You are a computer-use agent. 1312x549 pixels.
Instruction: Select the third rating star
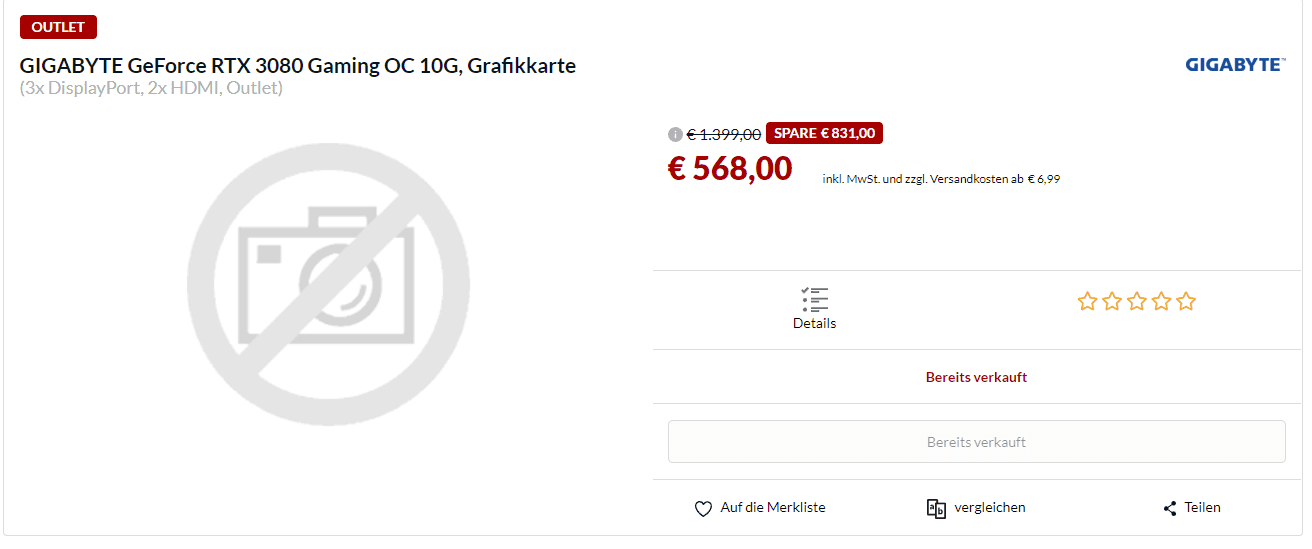tap(1136, 301)
